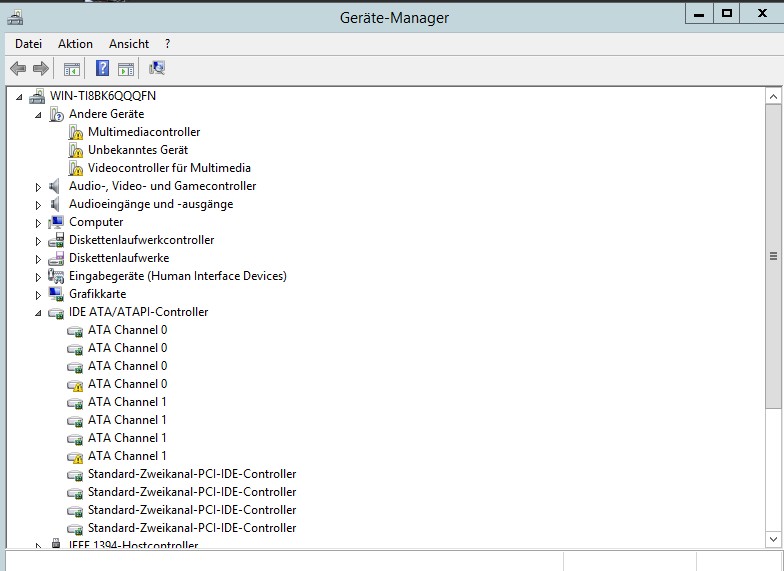Click the show/hide action pane icon
This screenshot has width=784, height=571.
(x=126, y=68)
